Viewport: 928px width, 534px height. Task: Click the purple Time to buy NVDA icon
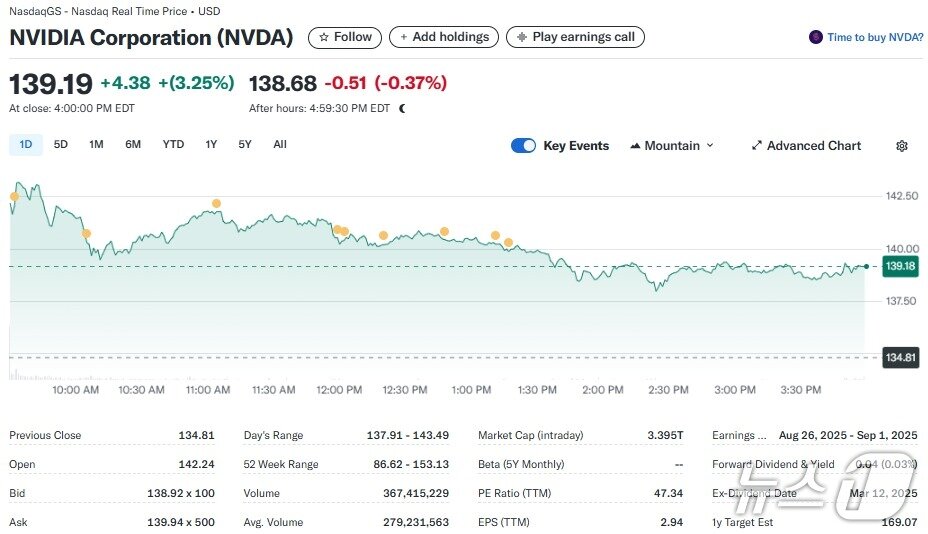coord(816,37)
